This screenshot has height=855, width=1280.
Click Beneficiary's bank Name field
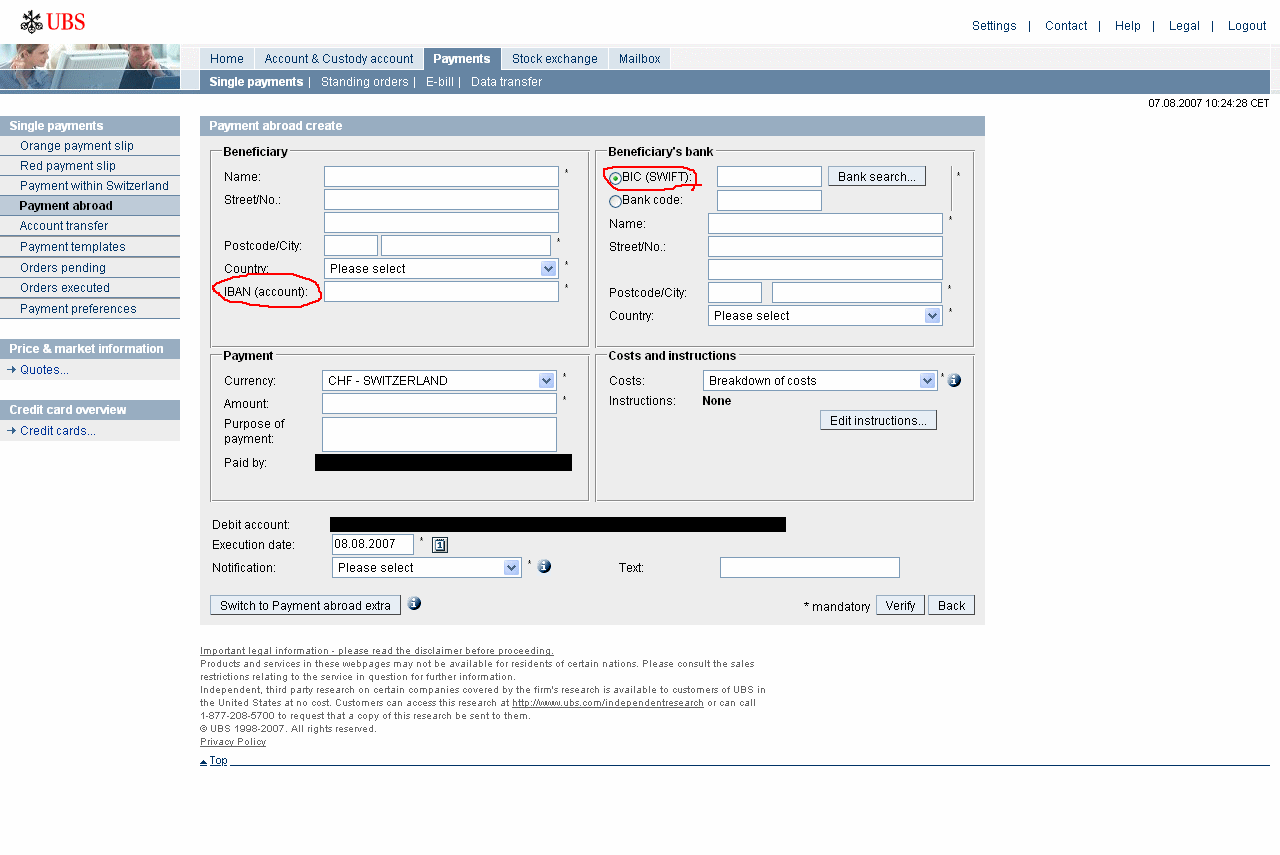(825, 223)
